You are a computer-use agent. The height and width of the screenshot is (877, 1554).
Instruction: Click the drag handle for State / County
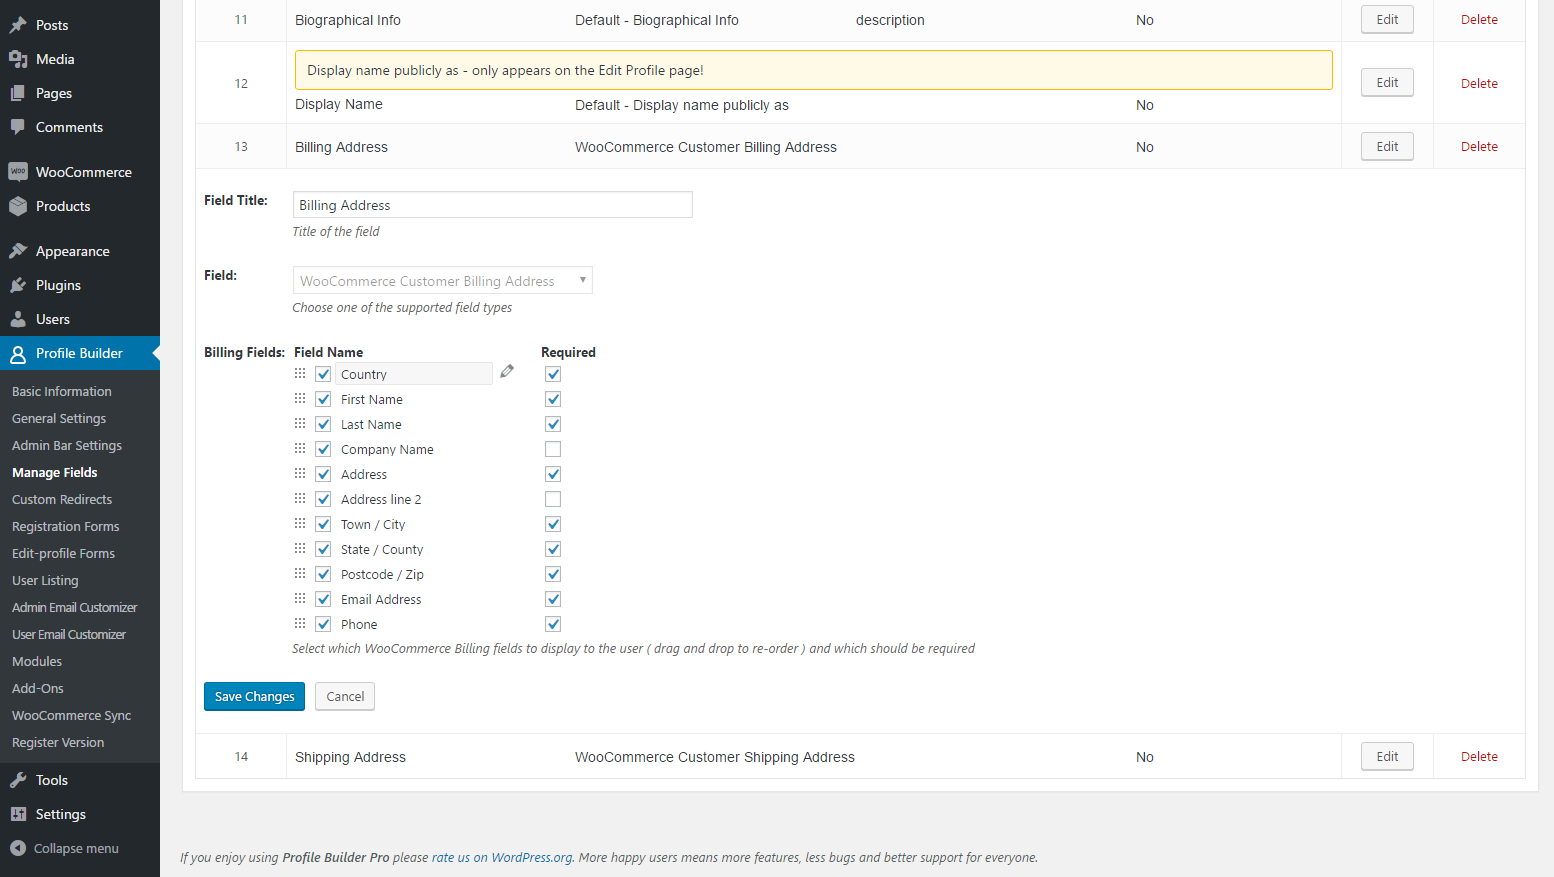300,548
